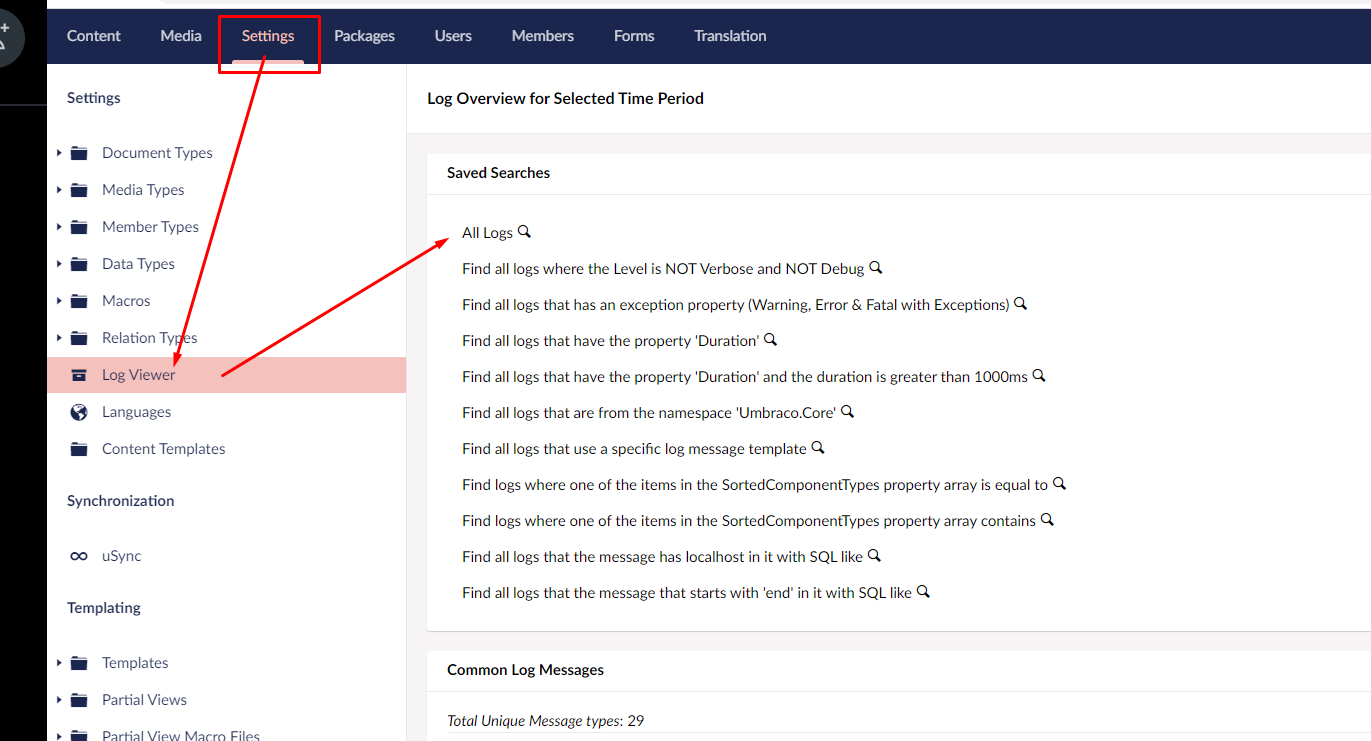Open Partial Views in the tree

pos(144,700)
